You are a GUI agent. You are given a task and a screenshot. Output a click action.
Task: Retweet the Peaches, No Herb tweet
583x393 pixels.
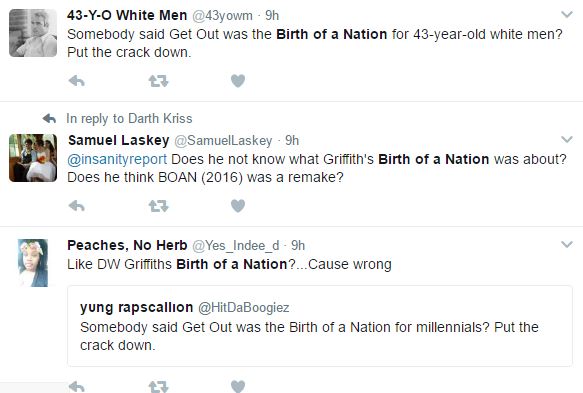point(158,387)
